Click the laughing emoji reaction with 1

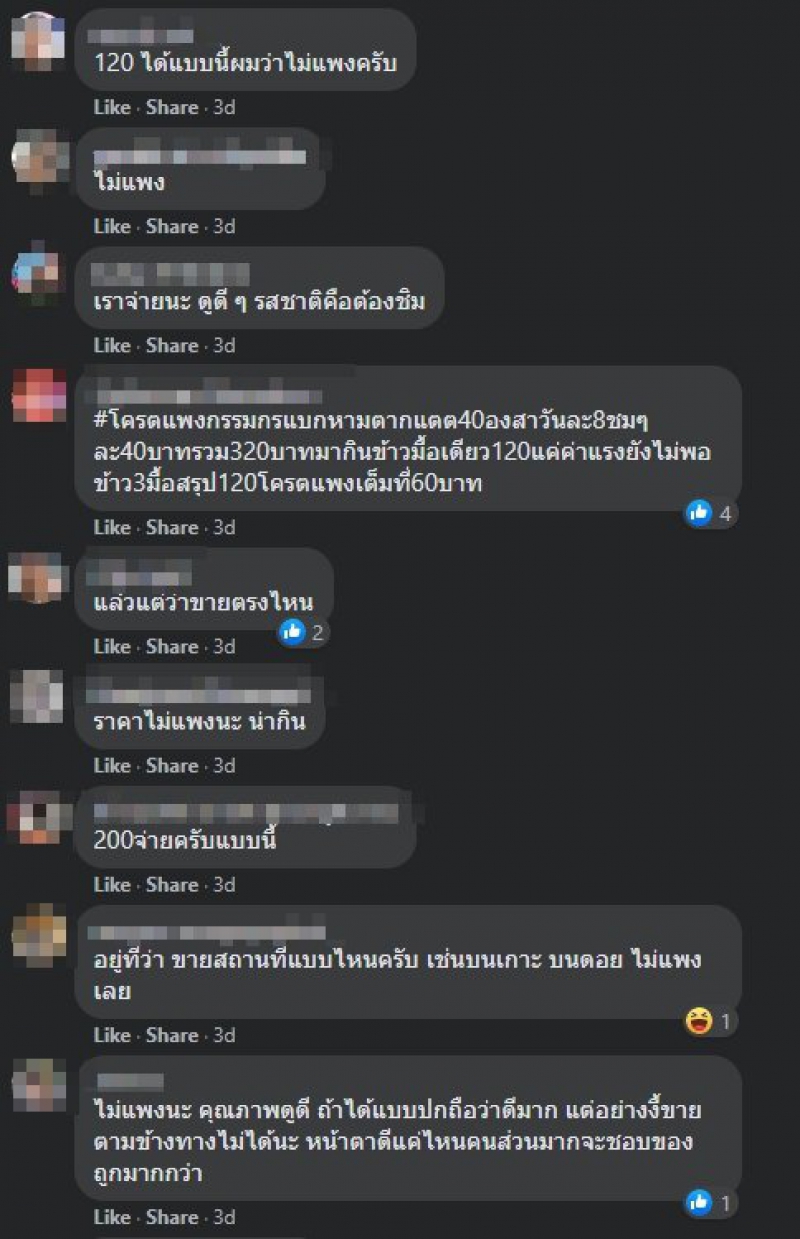698,1021
